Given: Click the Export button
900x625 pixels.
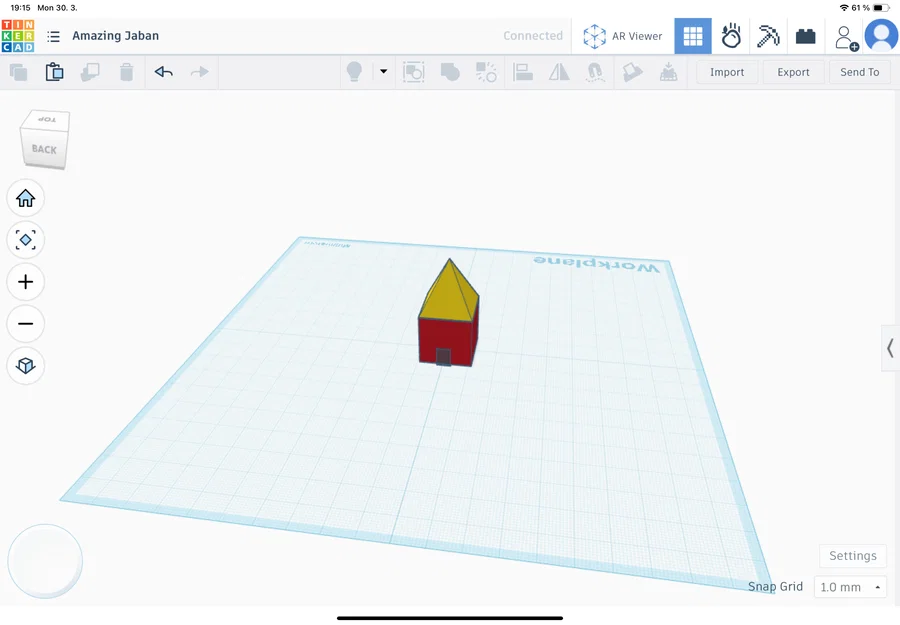Looking at the screenshot, I should click(793, 71).
